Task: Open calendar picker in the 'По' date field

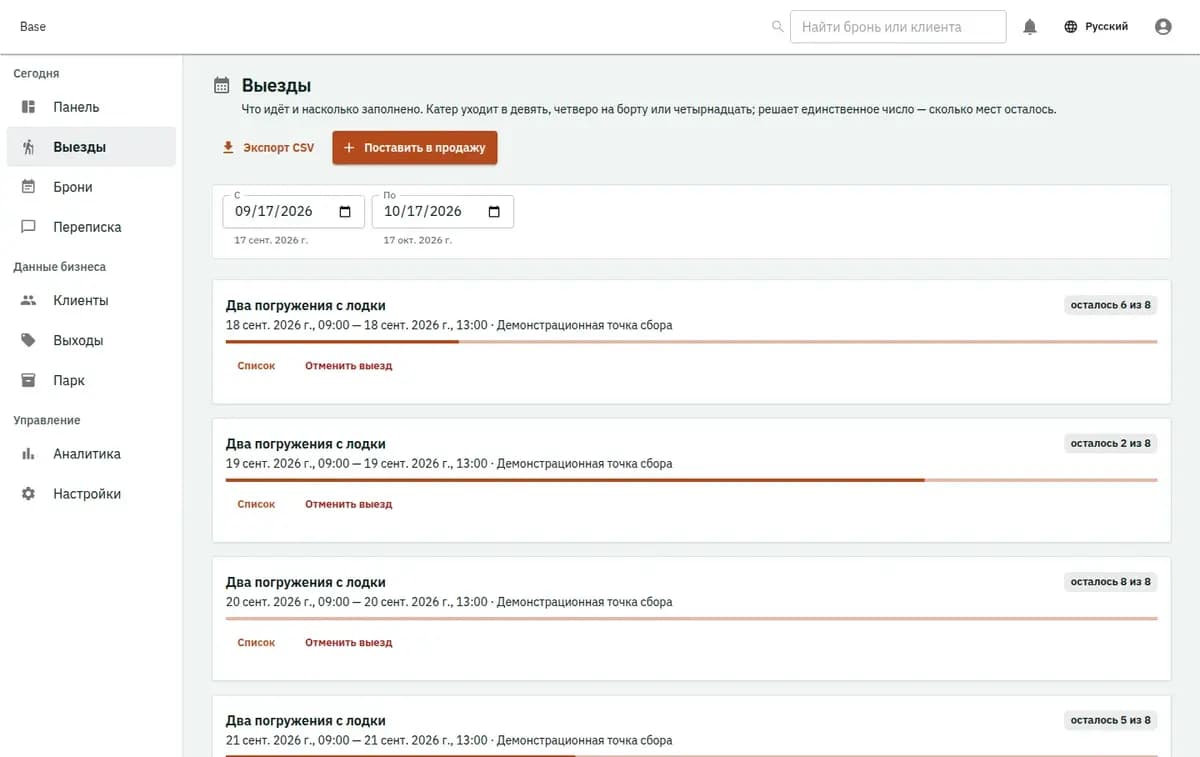Action: (494, 212)
